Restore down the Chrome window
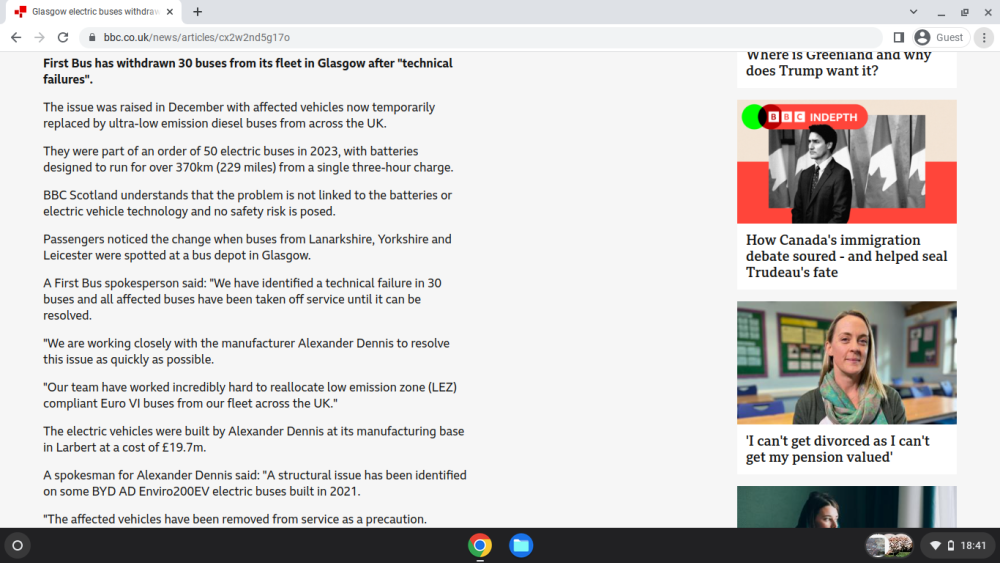The height and width of the screenshot is (563, 1000). (x=965, y=12)
